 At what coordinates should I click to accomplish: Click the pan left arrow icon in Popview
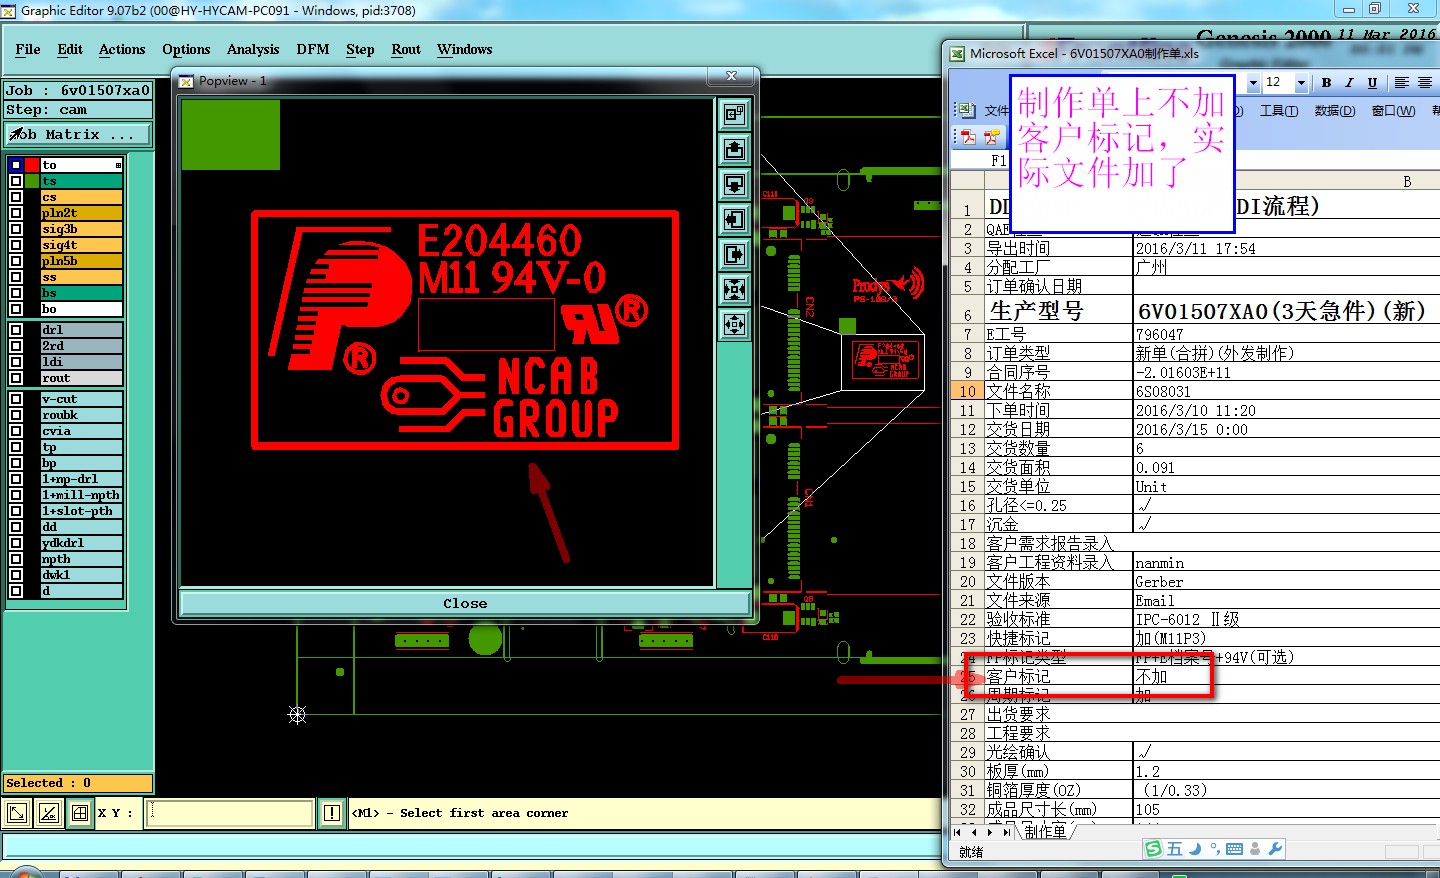[734, 219]
